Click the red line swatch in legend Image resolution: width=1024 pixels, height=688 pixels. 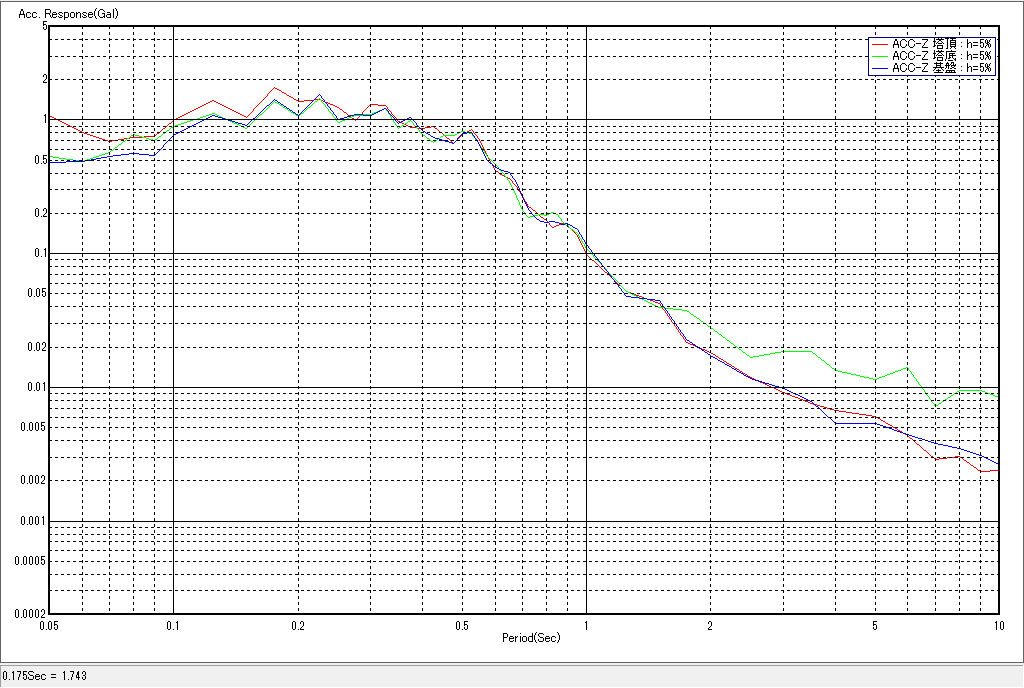click(x=879, y=44)
